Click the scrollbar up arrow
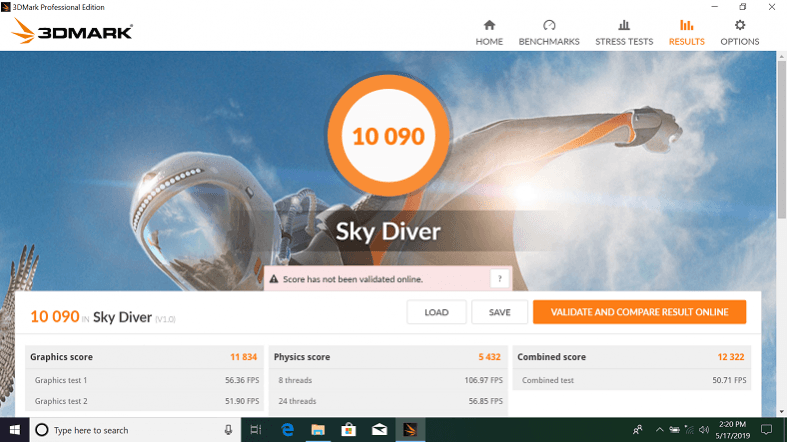This screenshot has width=787, height=442. point(781,56)
